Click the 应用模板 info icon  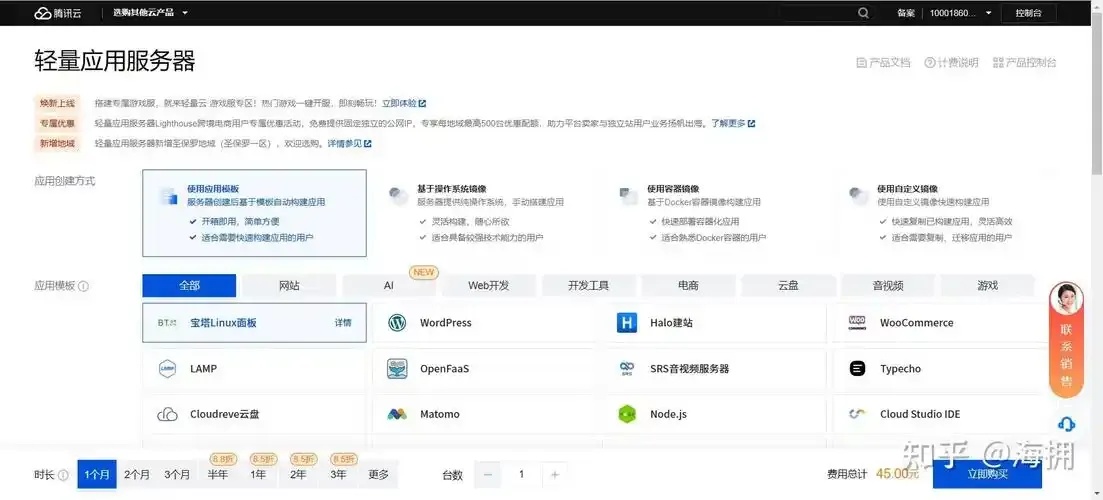pos(84,287)
